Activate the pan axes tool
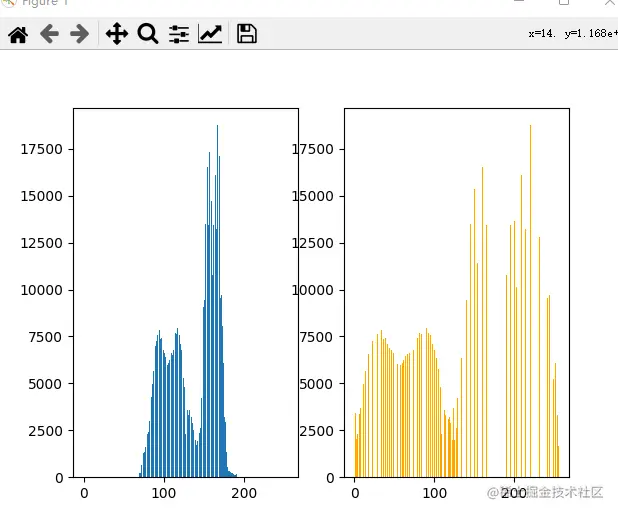This screenshot has height=514, width=618. click(117, 34)
